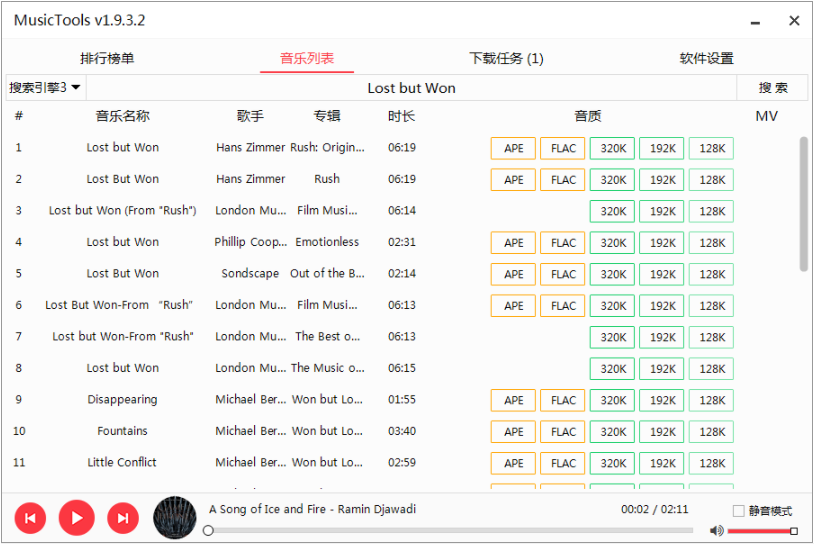Minimize the MusicTools window
The image size is (814, 544).
[756, 21]
